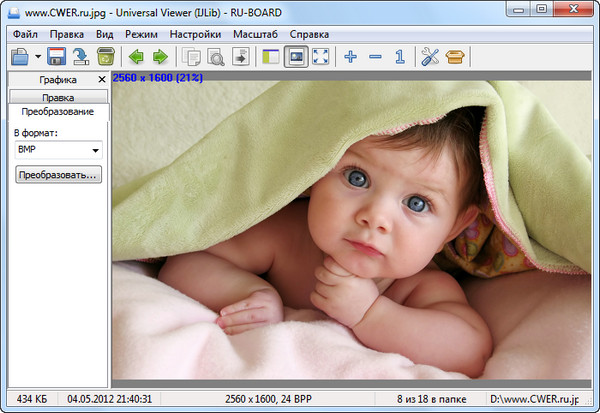
Task: Click the Преобразовать... button
Action: pos(58,175)
